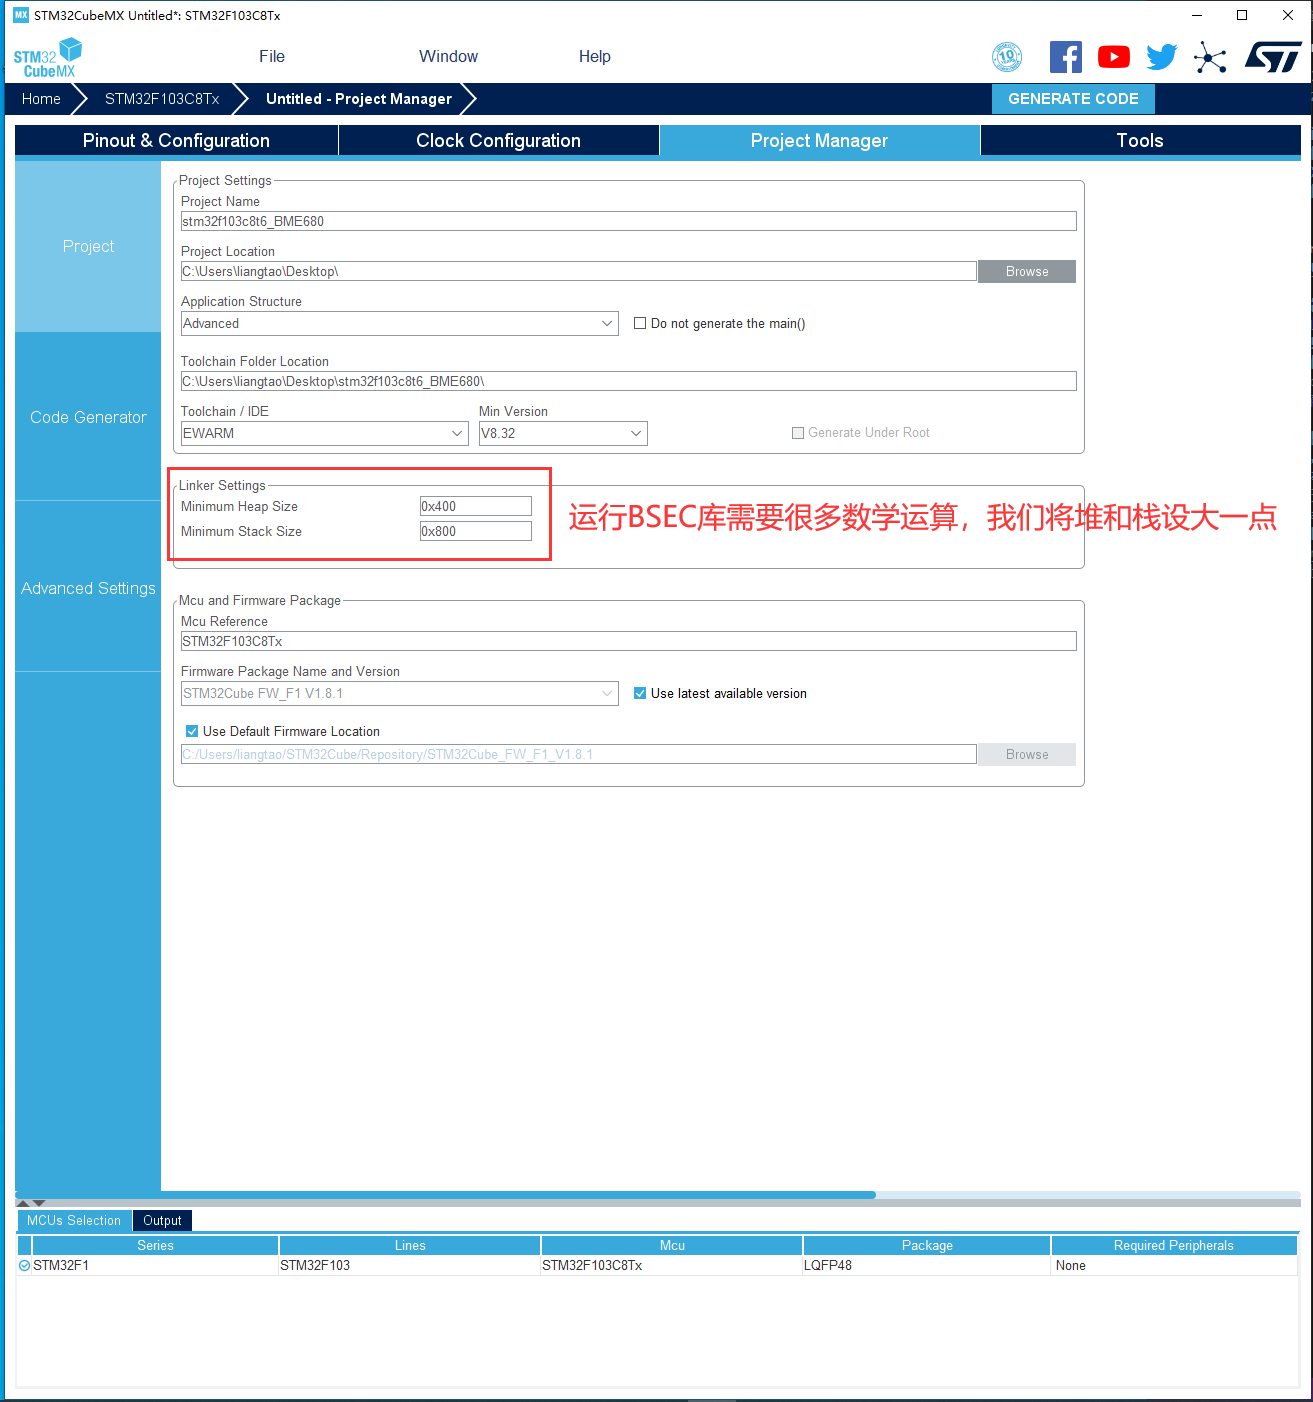Viewport: 1313px width, 1402px height.
Task: Open the YouTube channel icon
Action: (x=1113, y=57)
